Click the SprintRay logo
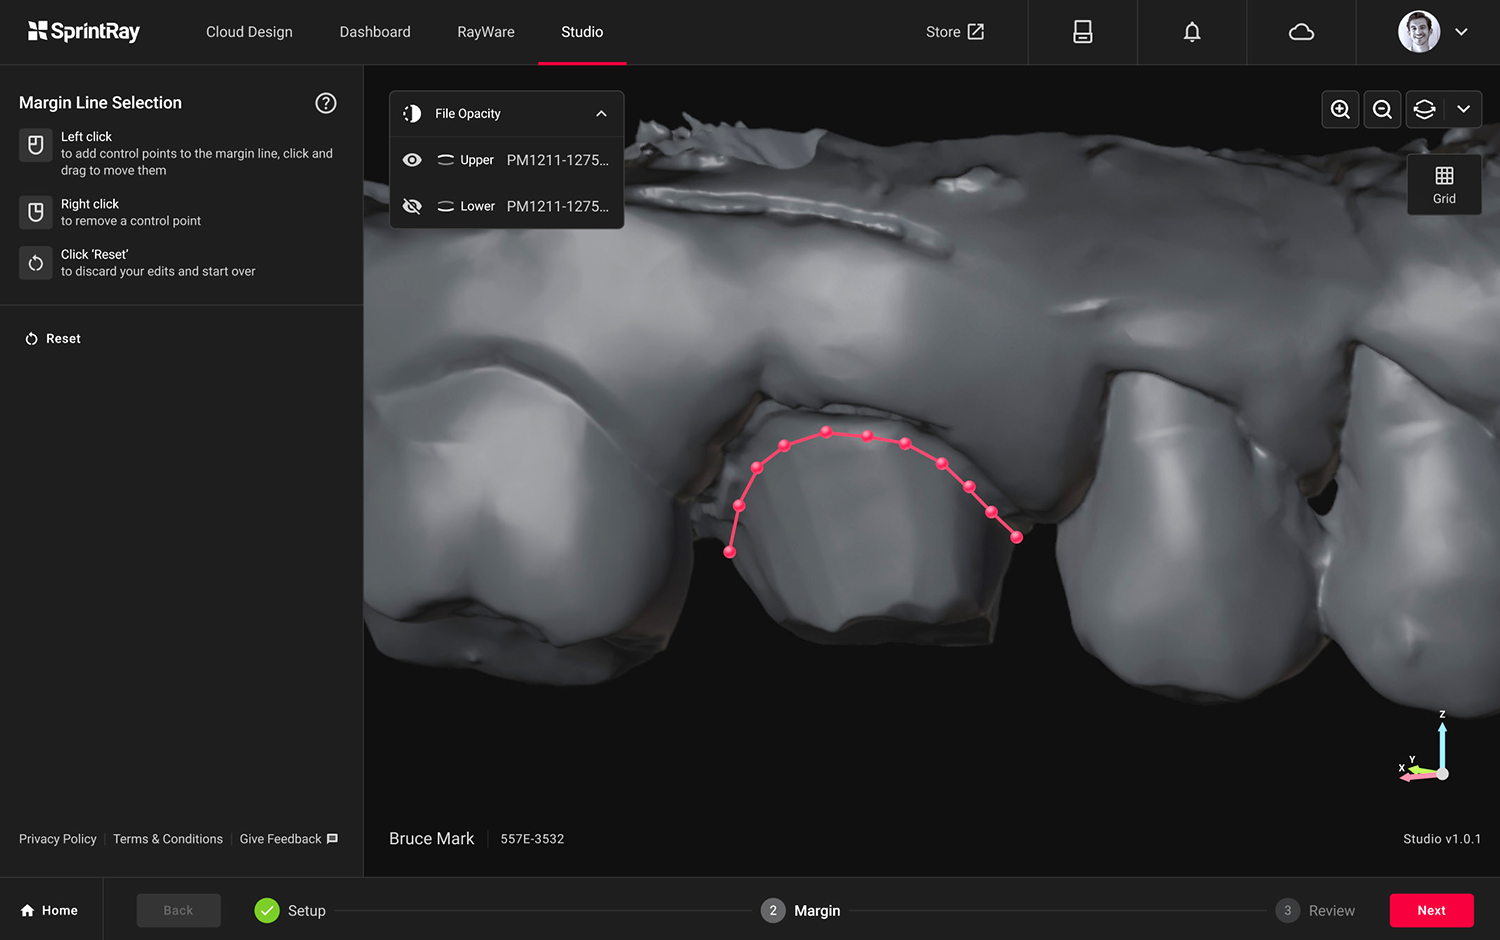The height and width of the screenshot is (940, 1500). (x=84, y=32)
